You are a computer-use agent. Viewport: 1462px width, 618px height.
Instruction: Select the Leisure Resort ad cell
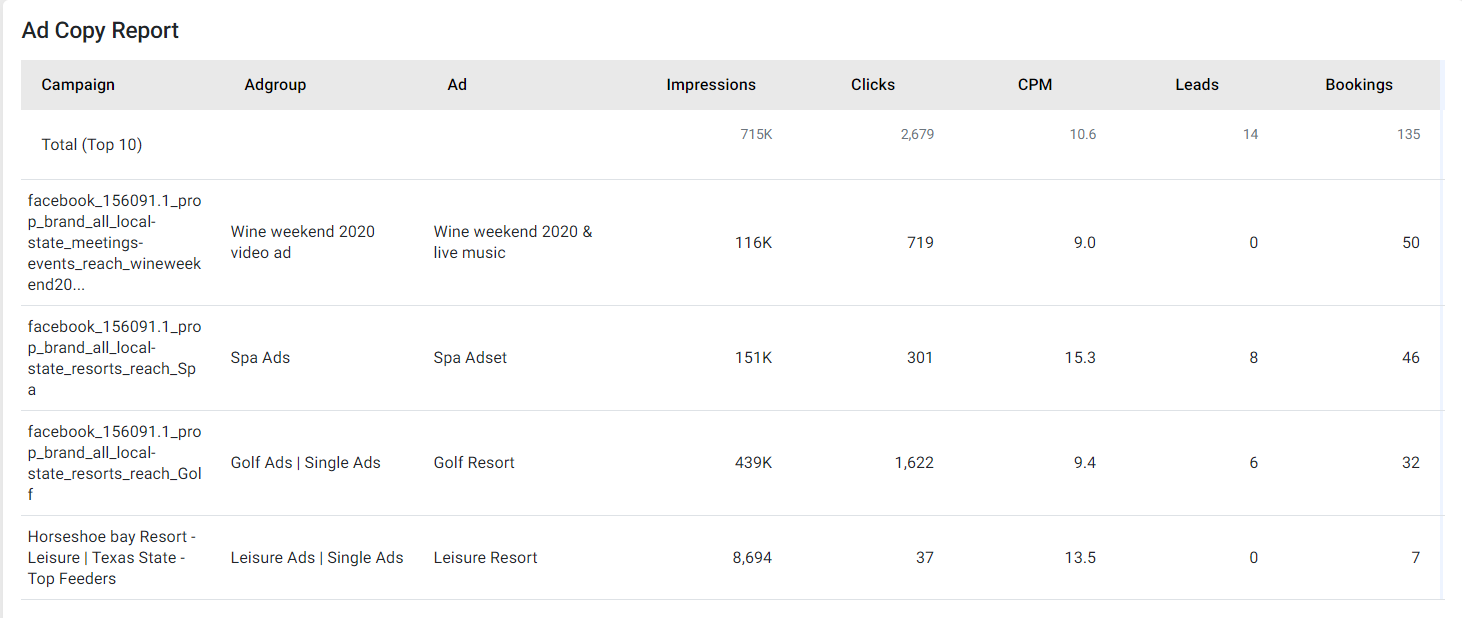(x=485, y=558)
